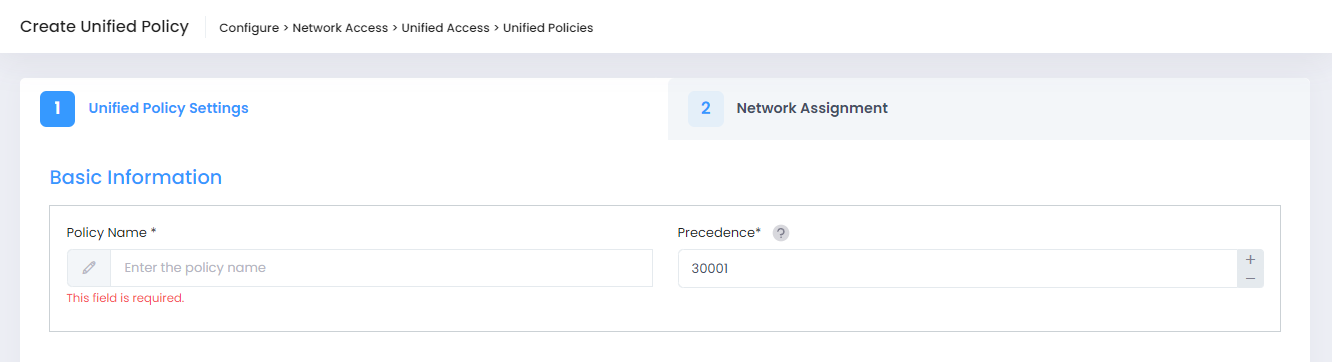Viewport: 1332px width, 362px height.
Task: Click the Precedence field showing 30001
Action: click(958, 268)
